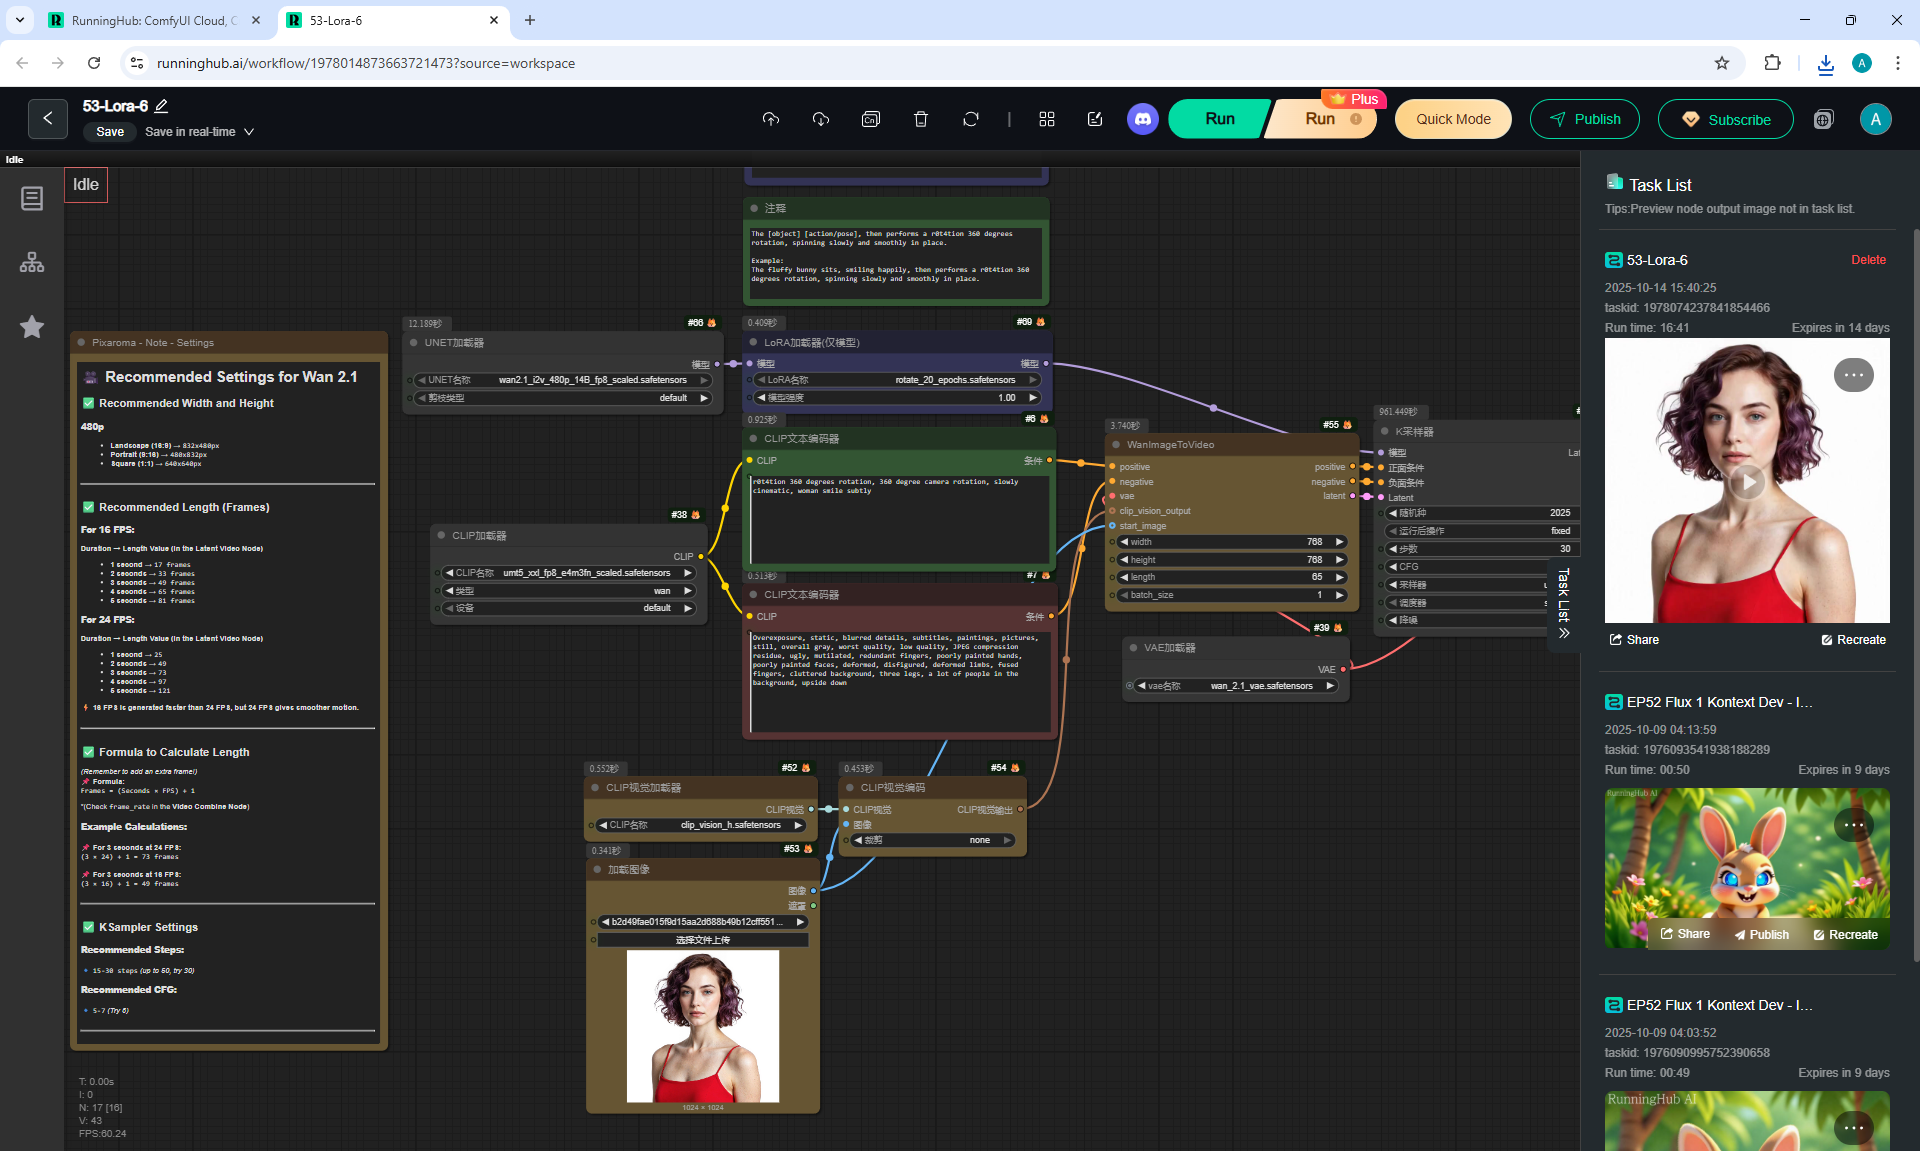Toggle the KSampler Settings checkbox
The image size is (1920, 1151).
pos(88,927)
